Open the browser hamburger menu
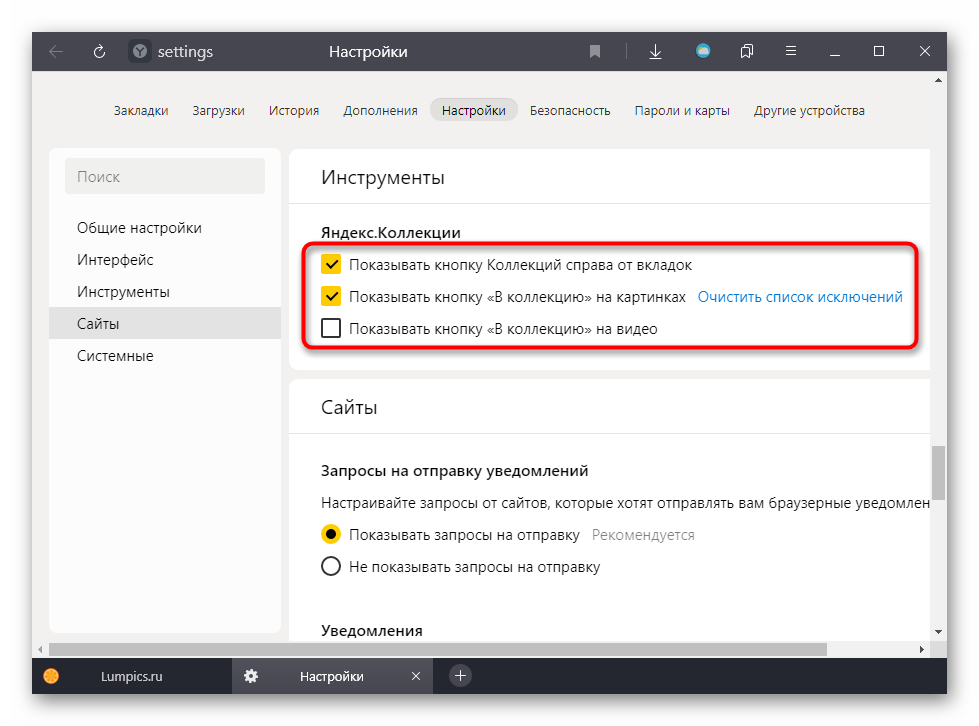 point(790,51)
